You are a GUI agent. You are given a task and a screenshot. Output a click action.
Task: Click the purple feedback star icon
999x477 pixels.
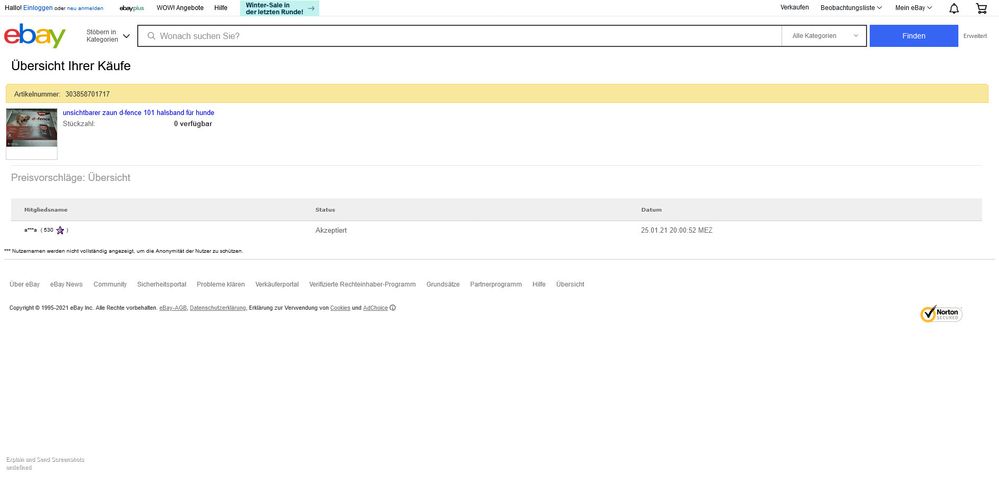point(60,230)
